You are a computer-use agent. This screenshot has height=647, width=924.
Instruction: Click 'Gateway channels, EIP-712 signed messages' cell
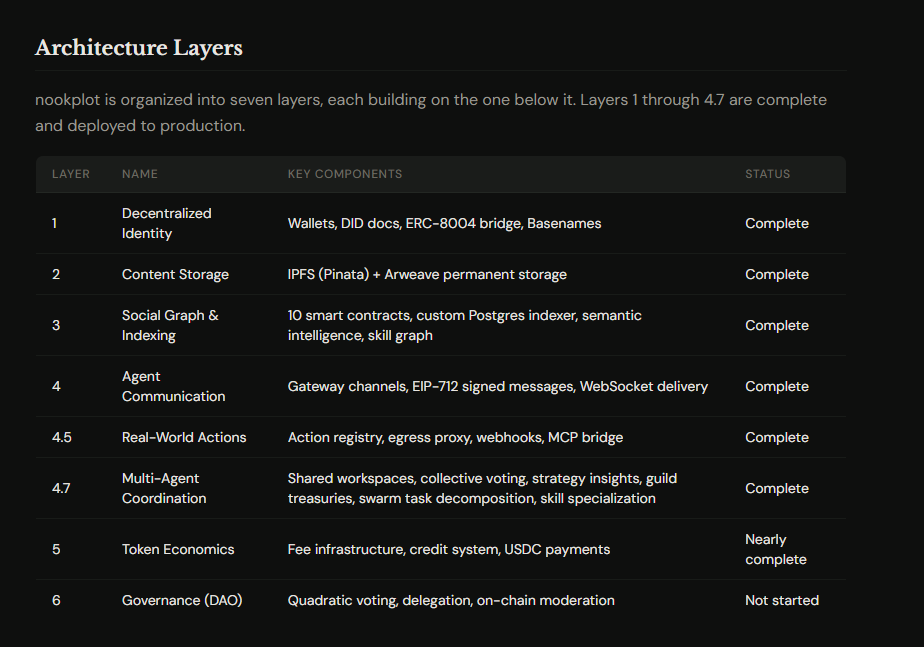pos(498,386)
